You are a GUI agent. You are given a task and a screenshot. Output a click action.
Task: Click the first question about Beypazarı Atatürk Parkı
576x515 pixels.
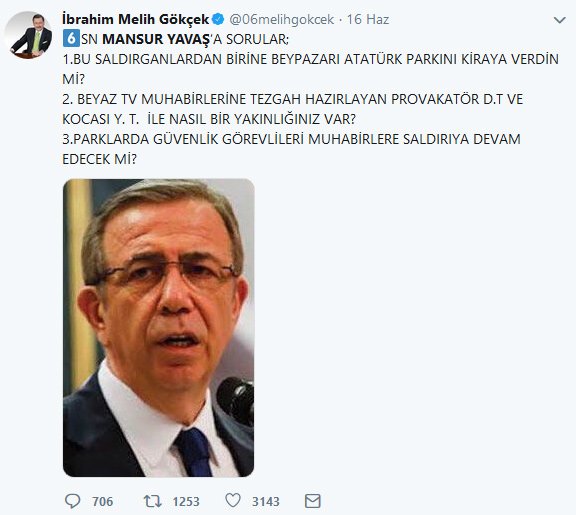tap(310, 69)
